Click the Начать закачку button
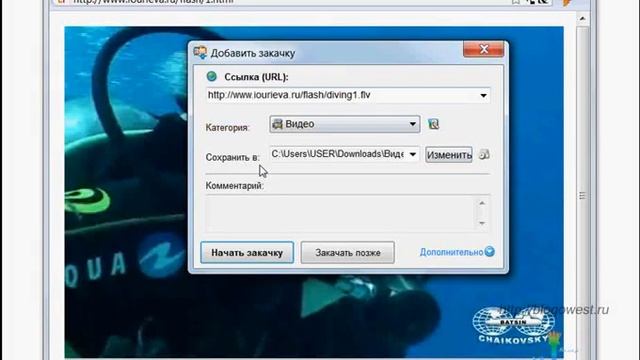This screenshot has height=360, width=640. [247, 253]
